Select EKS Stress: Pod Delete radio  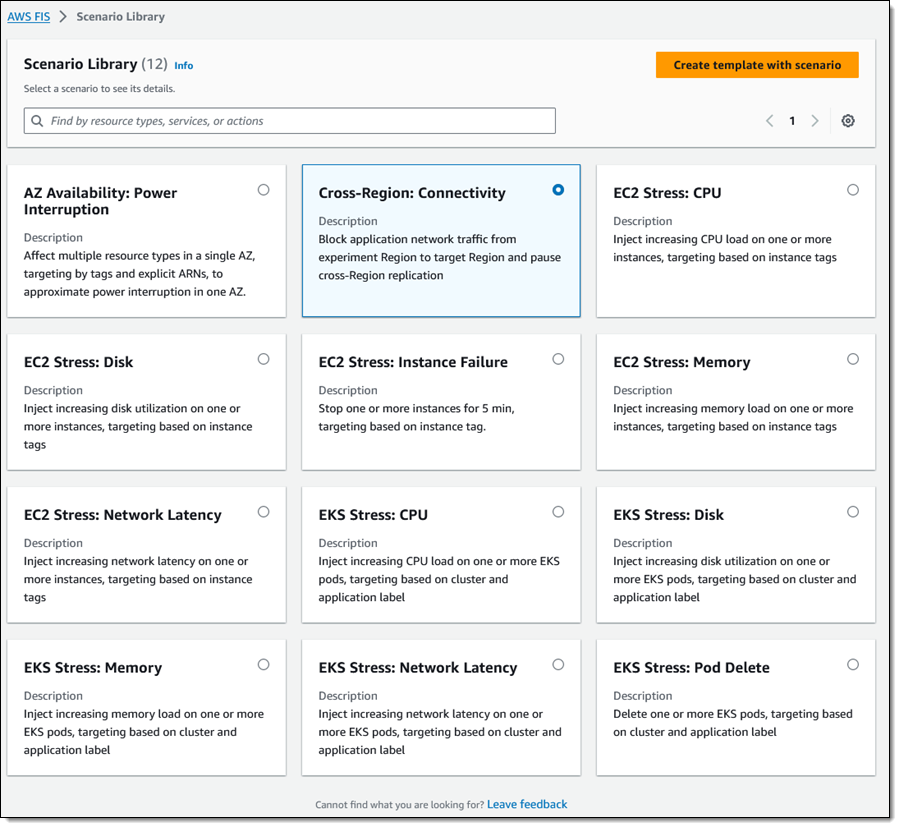(853, 664)
